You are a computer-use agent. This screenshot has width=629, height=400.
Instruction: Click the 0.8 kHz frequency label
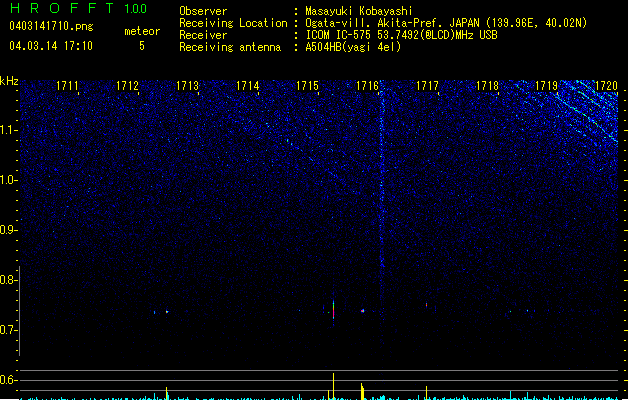(8, 280)
